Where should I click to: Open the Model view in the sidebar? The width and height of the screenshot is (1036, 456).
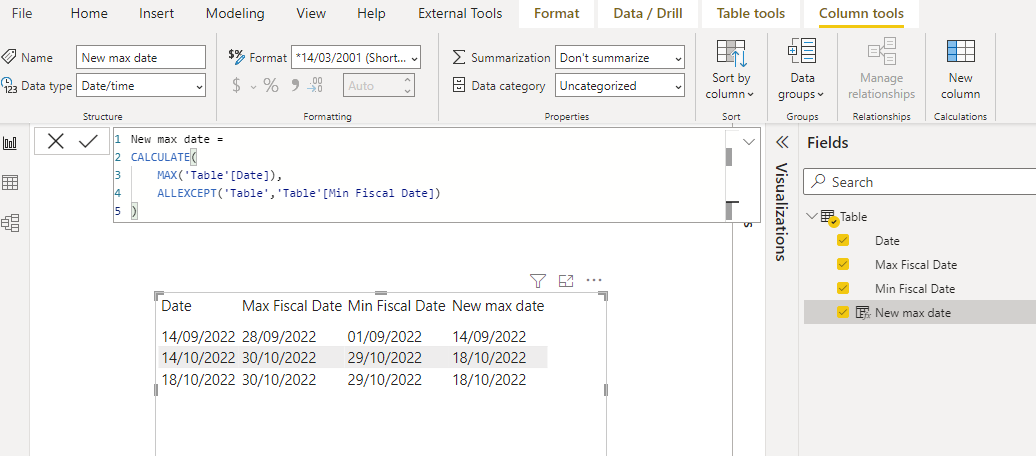[11, 223]
